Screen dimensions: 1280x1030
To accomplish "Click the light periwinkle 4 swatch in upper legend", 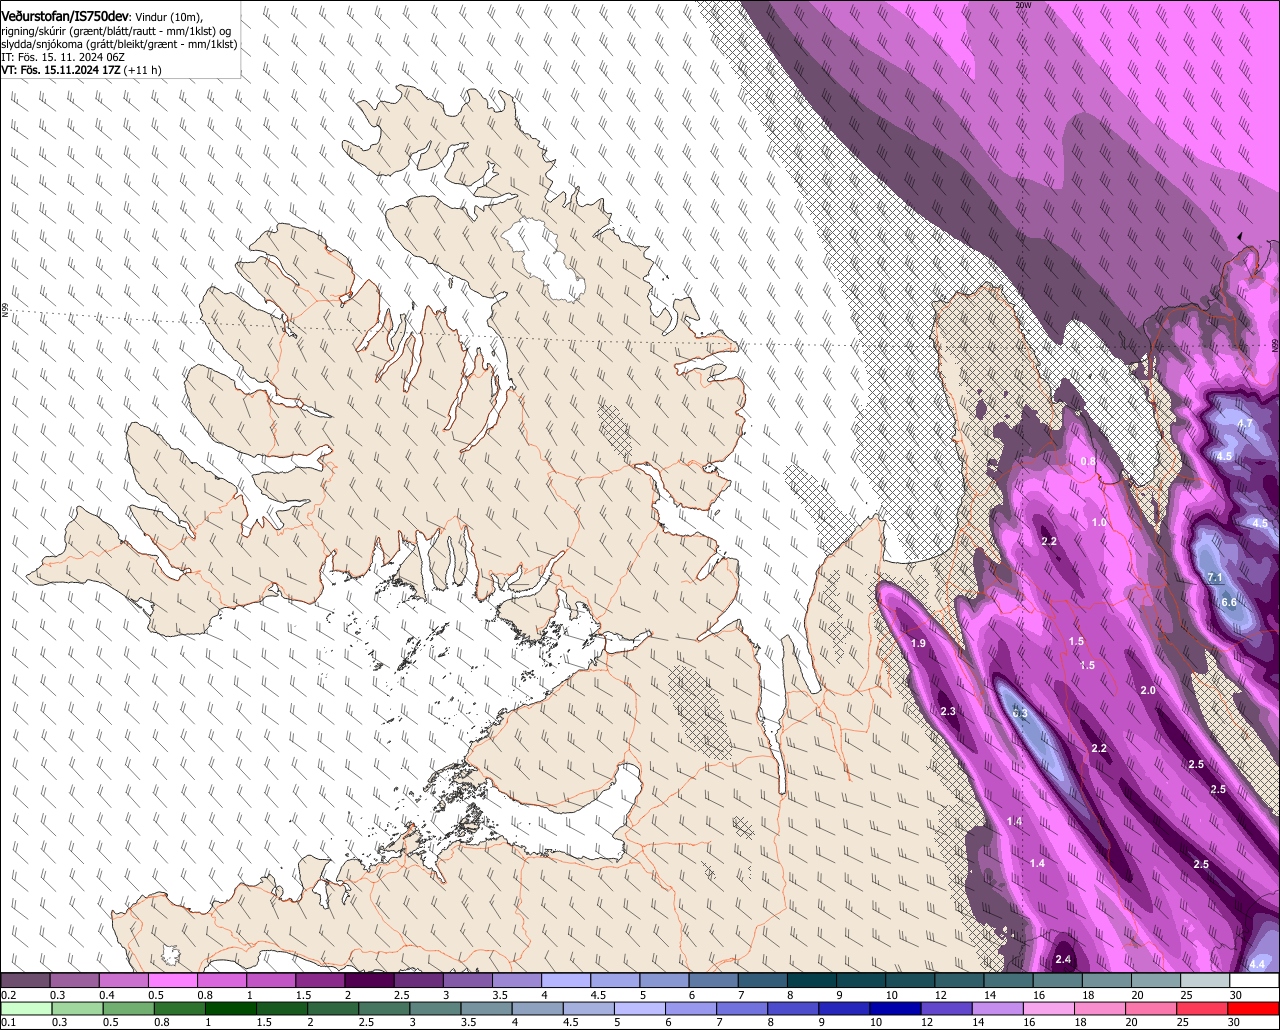I will pyautogui.click(x=566, y=981).
